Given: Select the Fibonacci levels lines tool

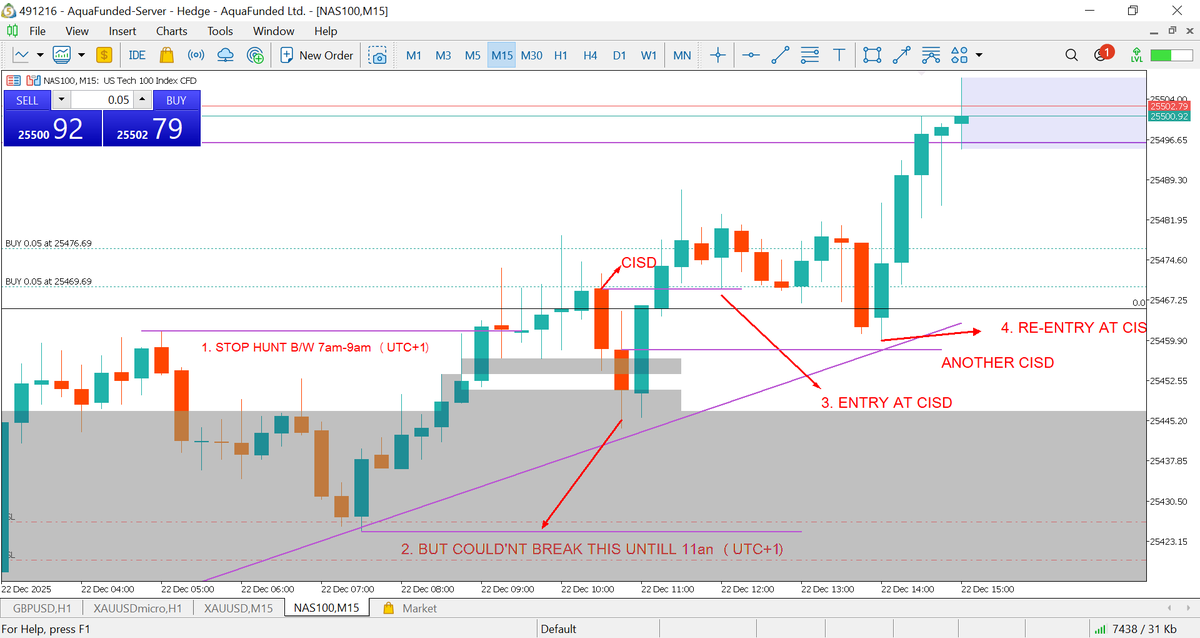Looking at the screenshot, I should point(811,55).
